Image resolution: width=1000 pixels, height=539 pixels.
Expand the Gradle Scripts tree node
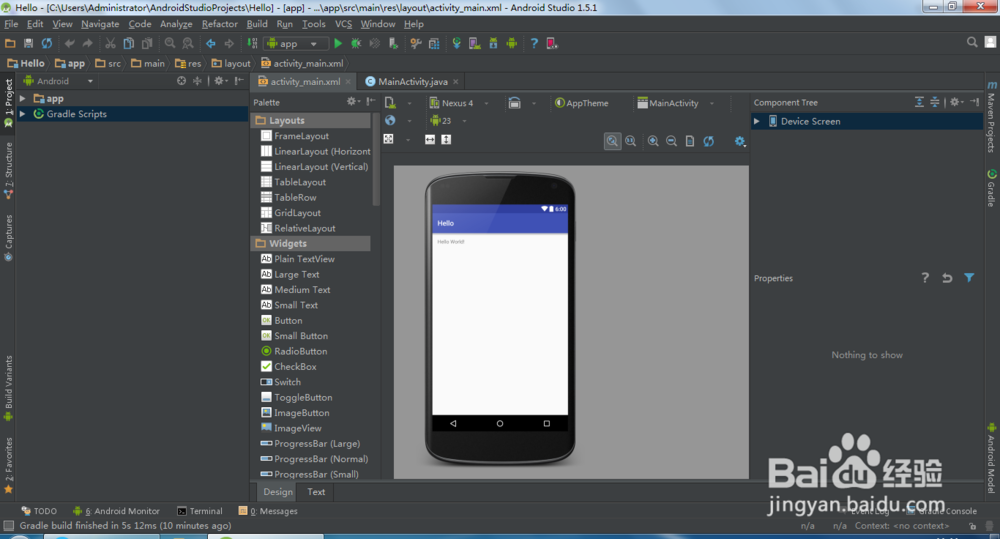pos(23,114)
